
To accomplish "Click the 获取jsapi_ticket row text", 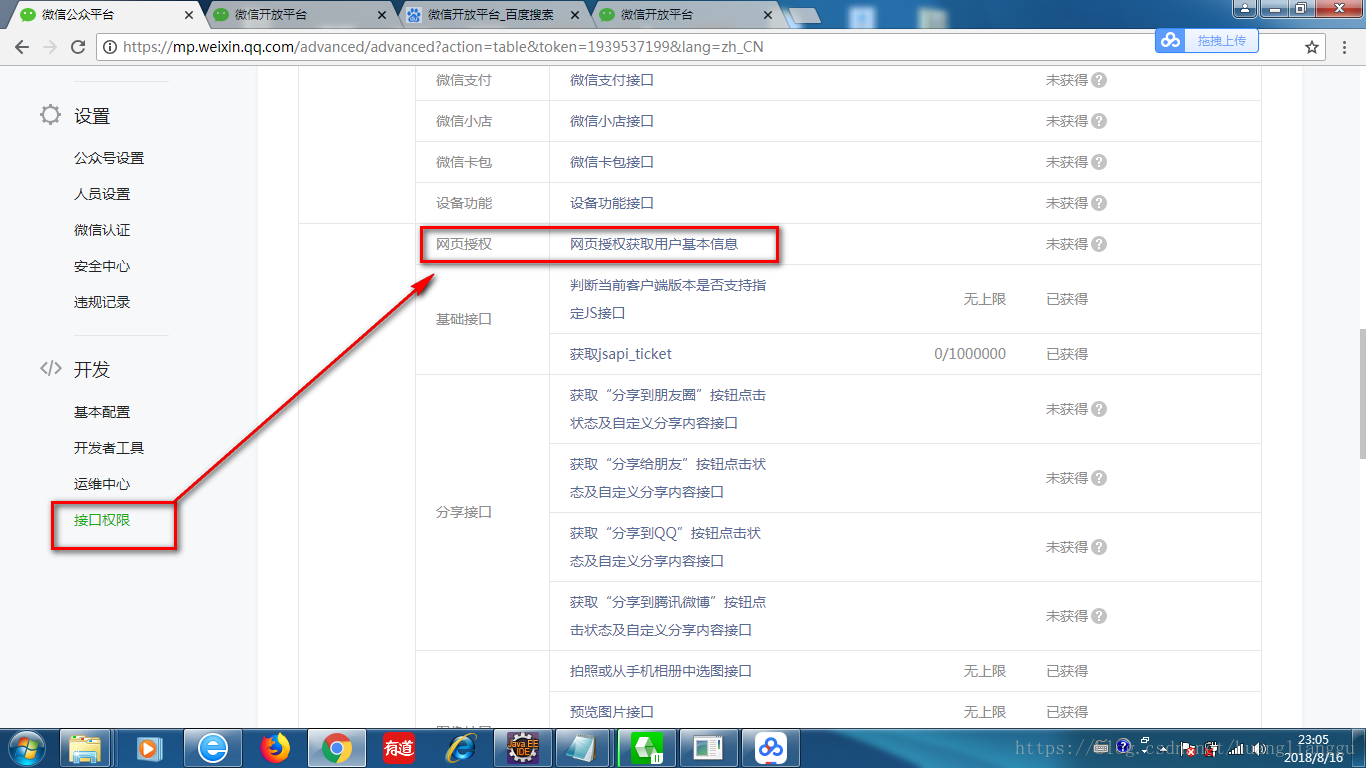I will pos(621,354).
